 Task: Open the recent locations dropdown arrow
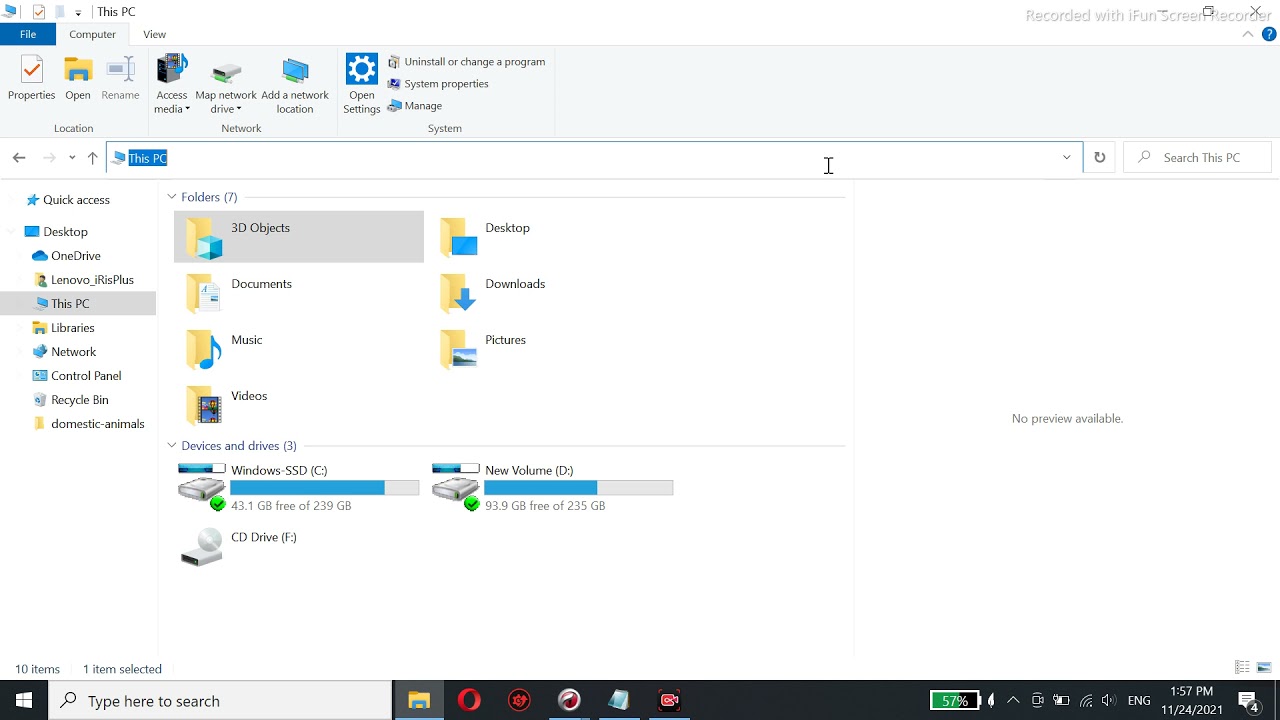72,158
